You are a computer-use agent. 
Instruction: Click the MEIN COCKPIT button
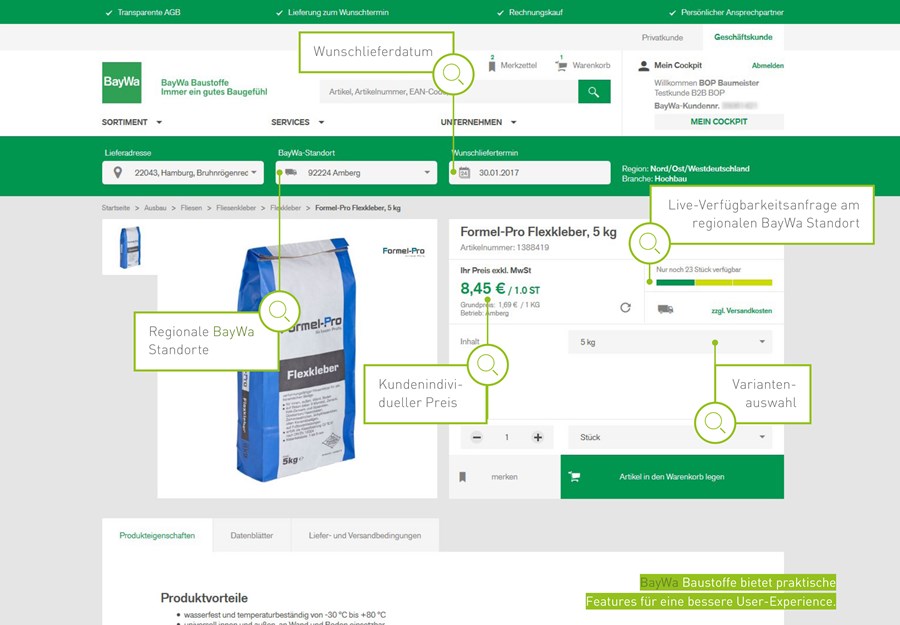coord(719,122)
